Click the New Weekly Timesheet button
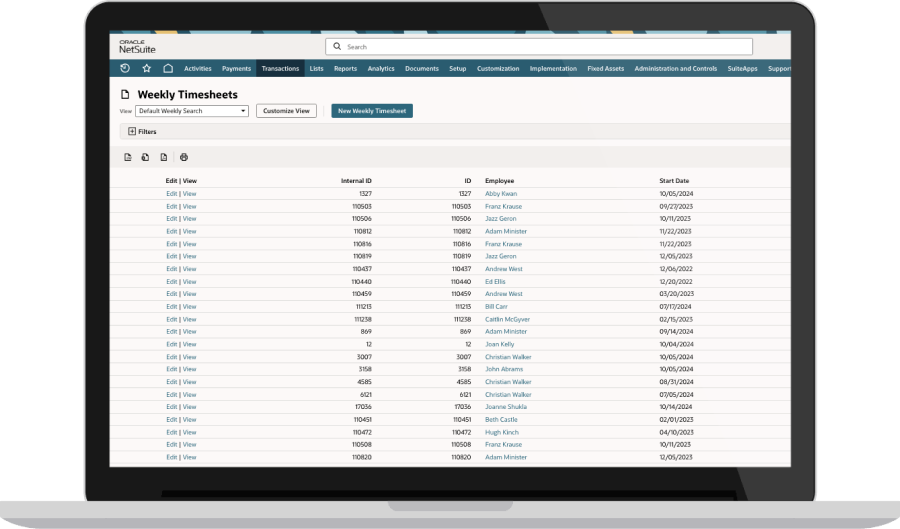Image resolution: width=900 pixels, height=529 pixels. (x=372, y=111)
